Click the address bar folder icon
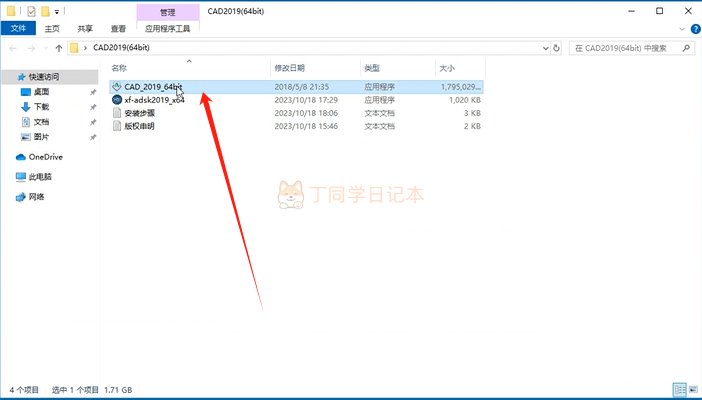 point(74,47)
